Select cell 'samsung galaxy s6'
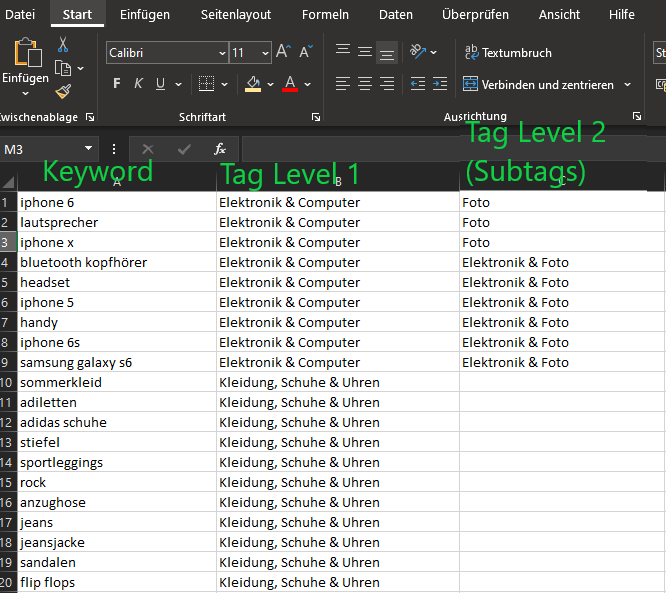Image resolution: width=666 pixels, height=593 pixels. click(117, 362)
